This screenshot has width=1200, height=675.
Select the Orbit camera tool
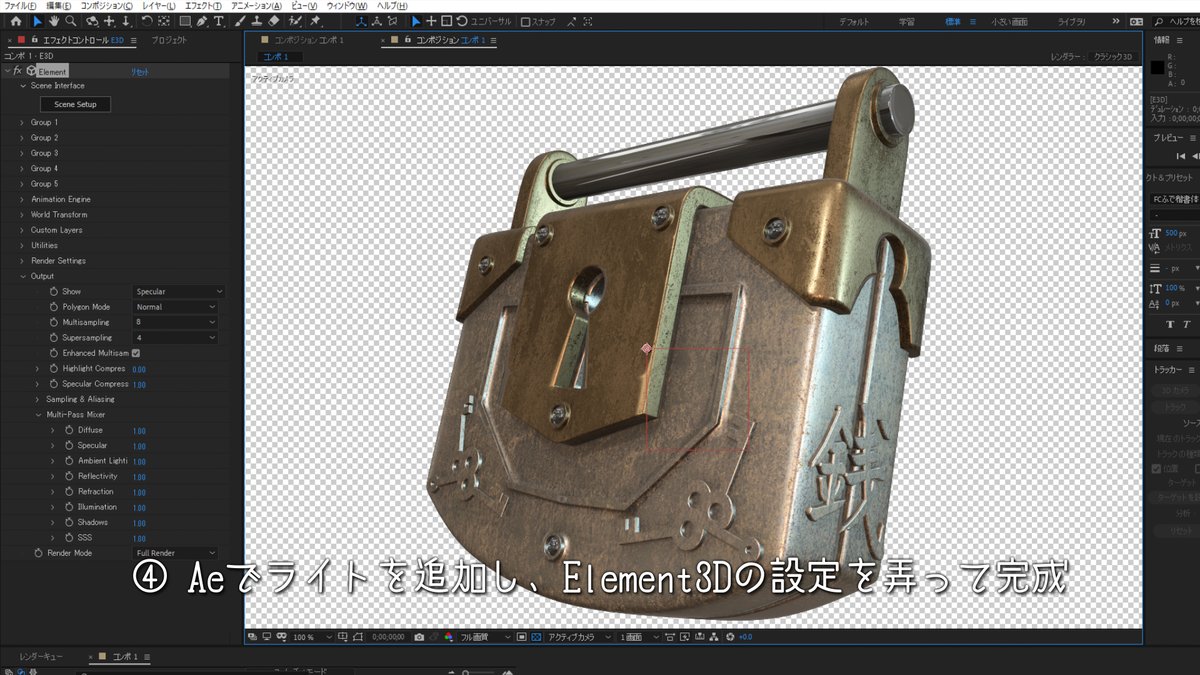pyautogui.click(x=91, y=20)
